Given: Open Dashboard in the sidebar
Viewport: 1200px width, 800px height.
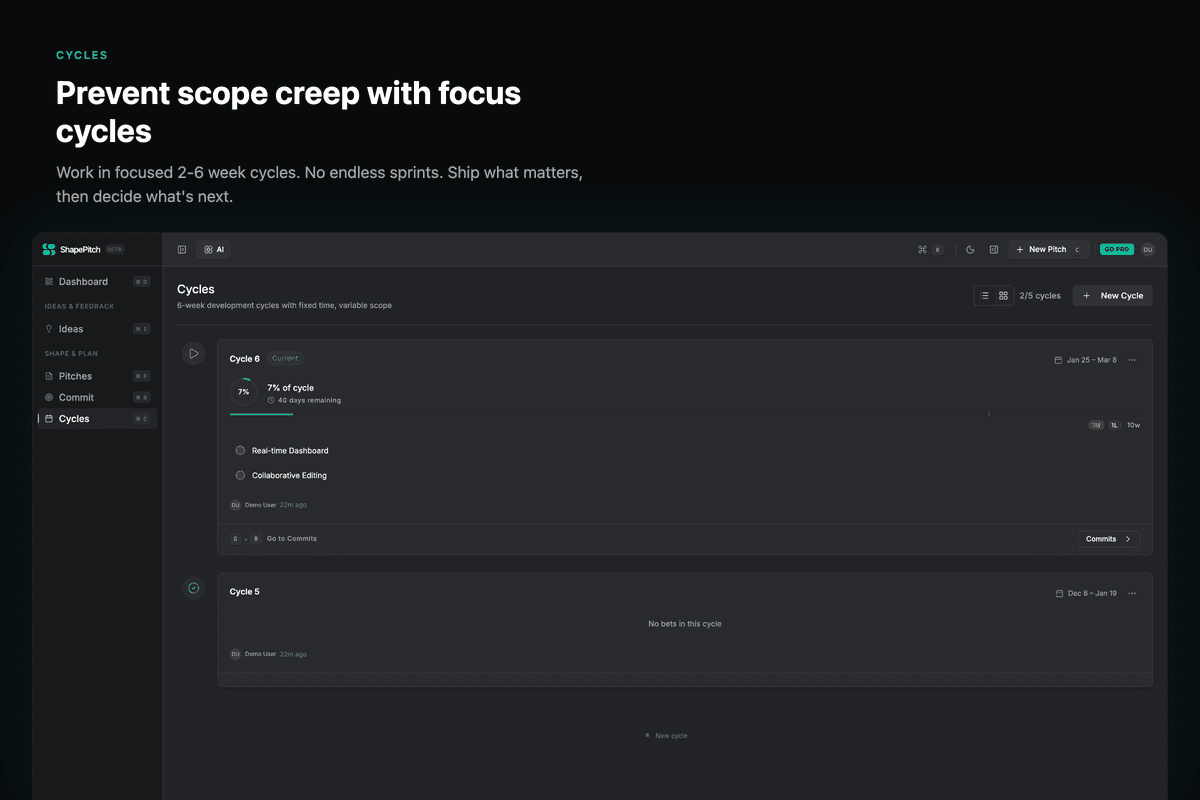Looking at the screenshot, I should [x=83, y=282].
